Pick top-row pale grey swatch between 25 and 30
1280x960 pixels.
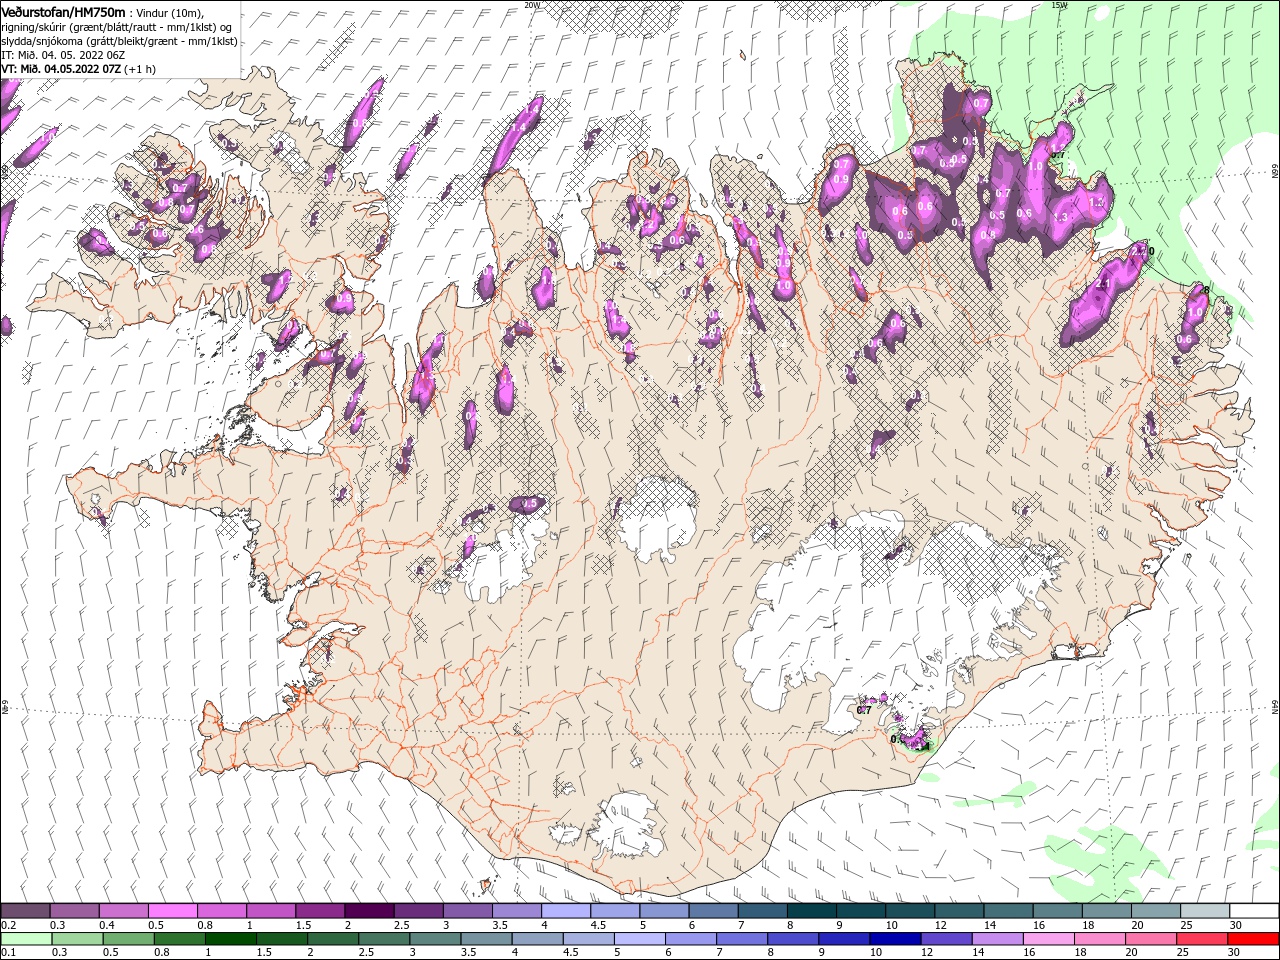click(x=1206, y=910)
